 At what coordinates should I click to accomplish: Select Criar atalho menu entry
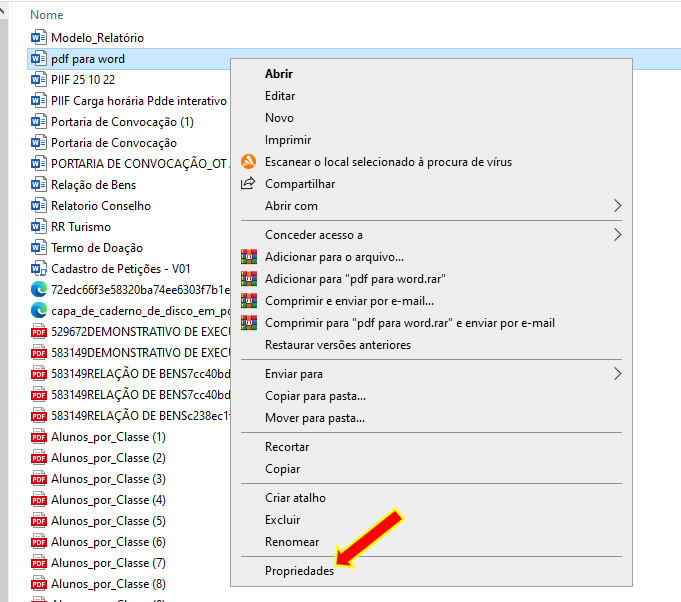click(295, 498)
